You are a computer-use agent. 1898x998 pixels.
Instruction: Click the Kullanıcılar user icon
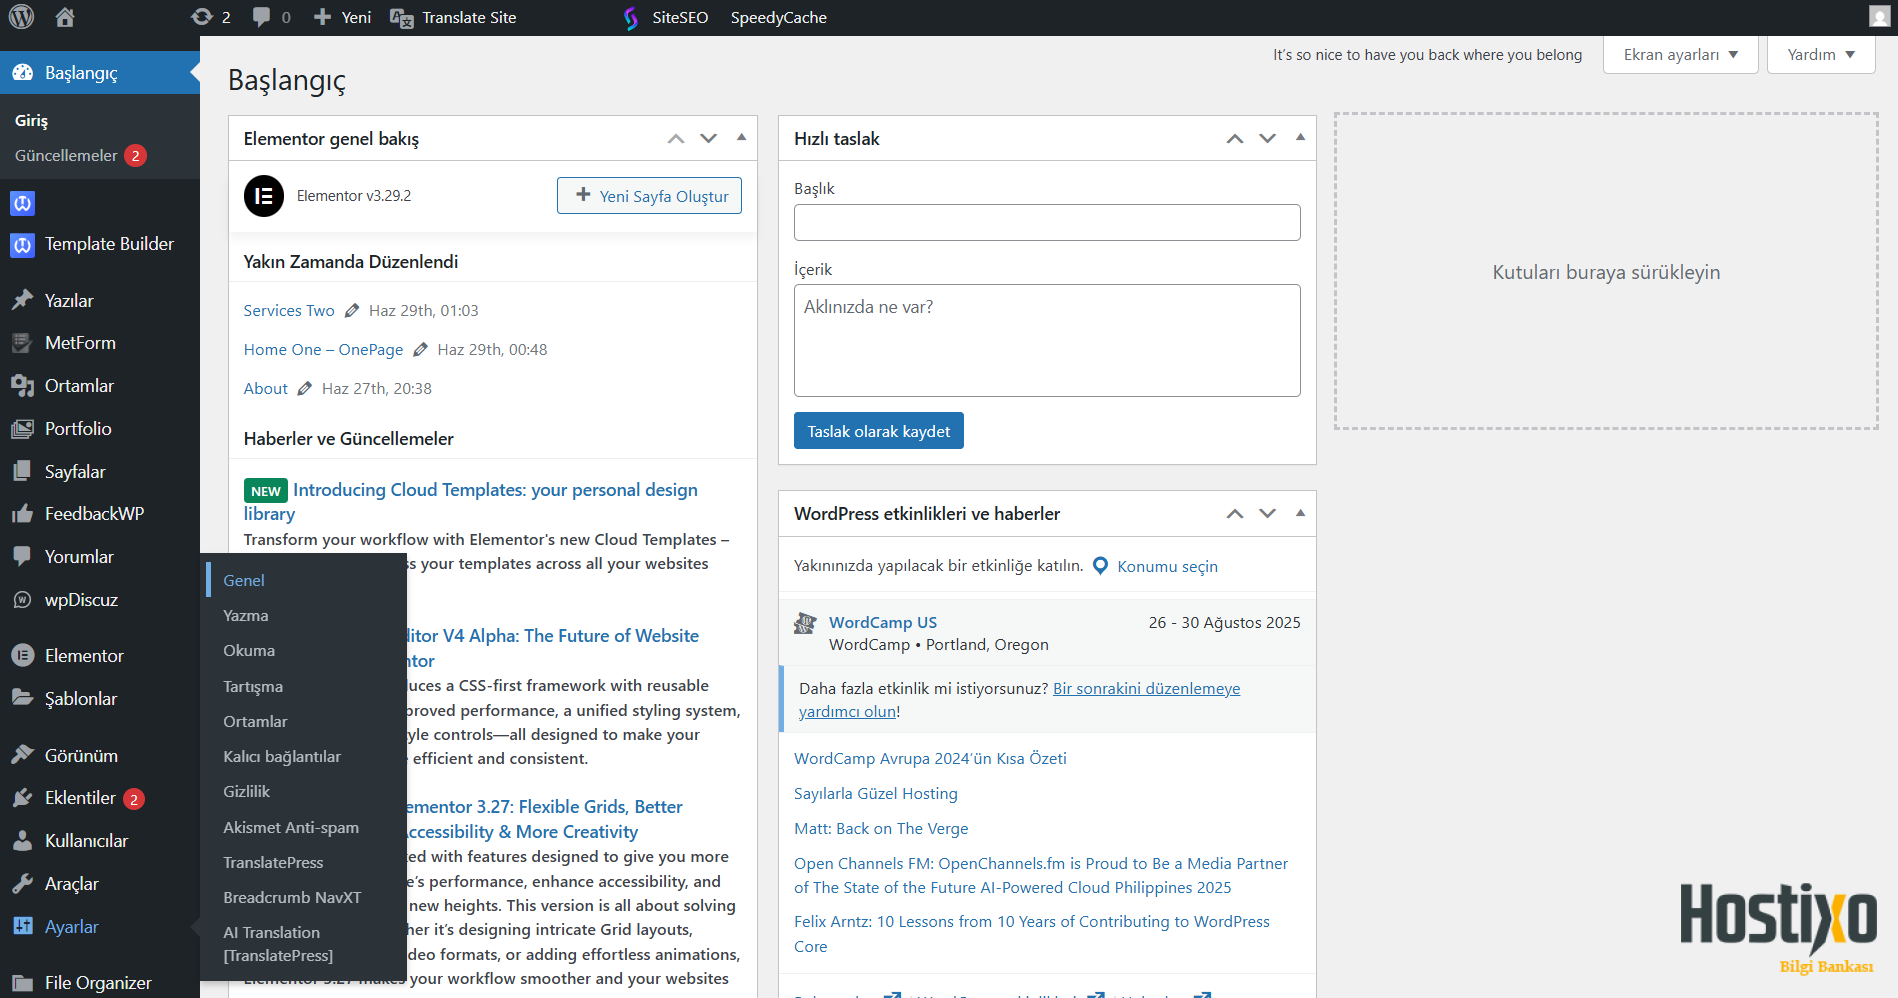click(22, 841)
